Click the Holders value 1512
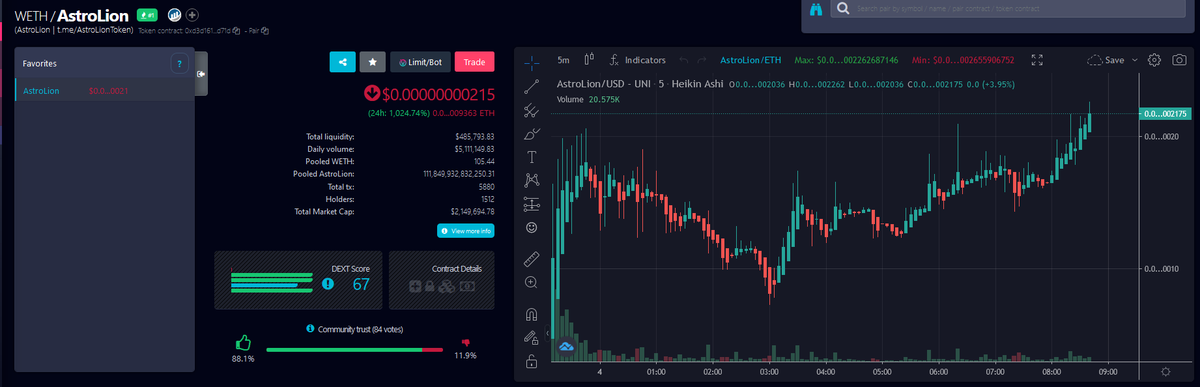 tap(487, 198)
